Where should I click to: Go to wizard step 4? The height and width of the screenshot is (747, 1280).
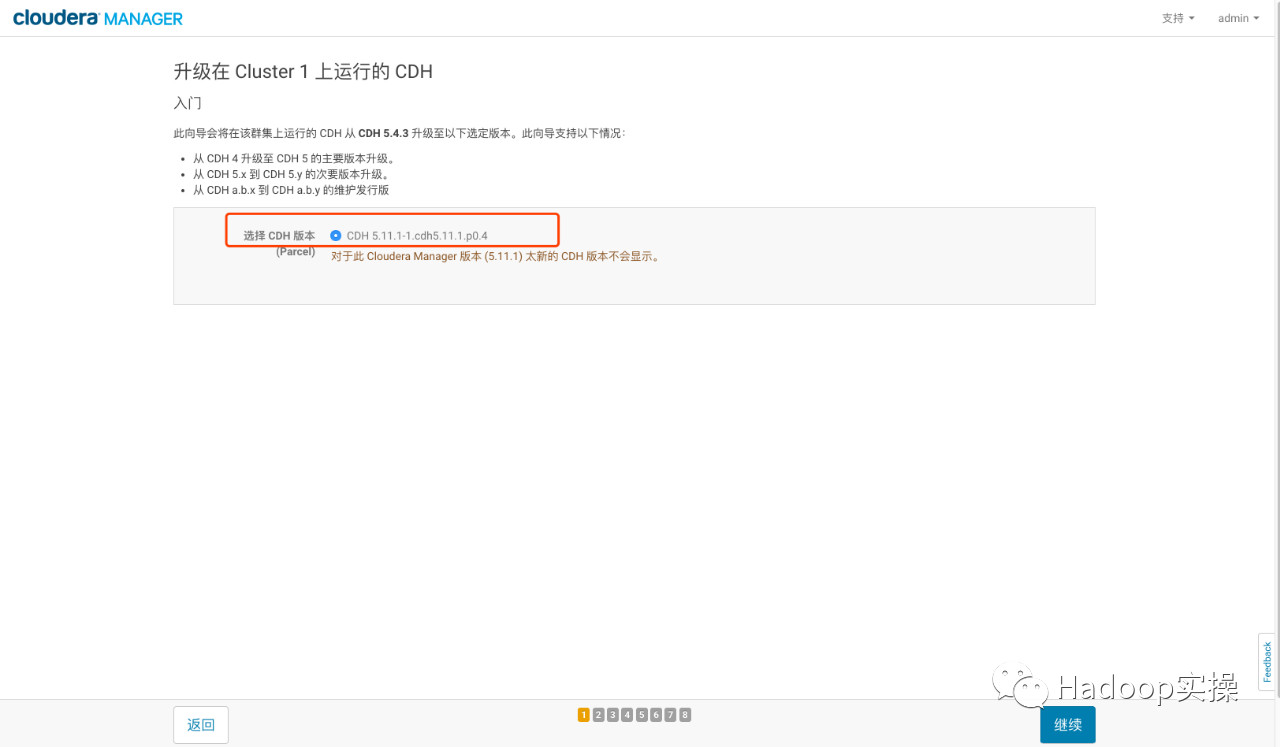pyautogui.click(x=627, y=715)
